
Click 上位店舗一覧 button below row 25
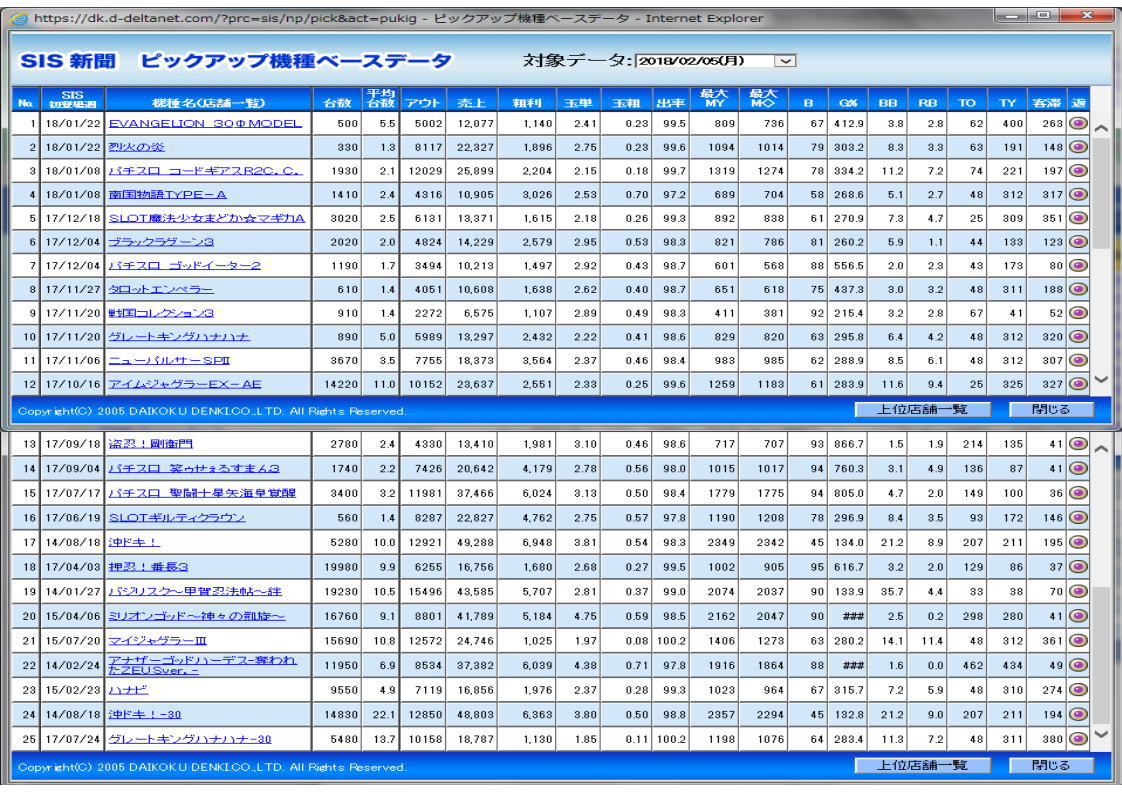[x=922, y=765]
